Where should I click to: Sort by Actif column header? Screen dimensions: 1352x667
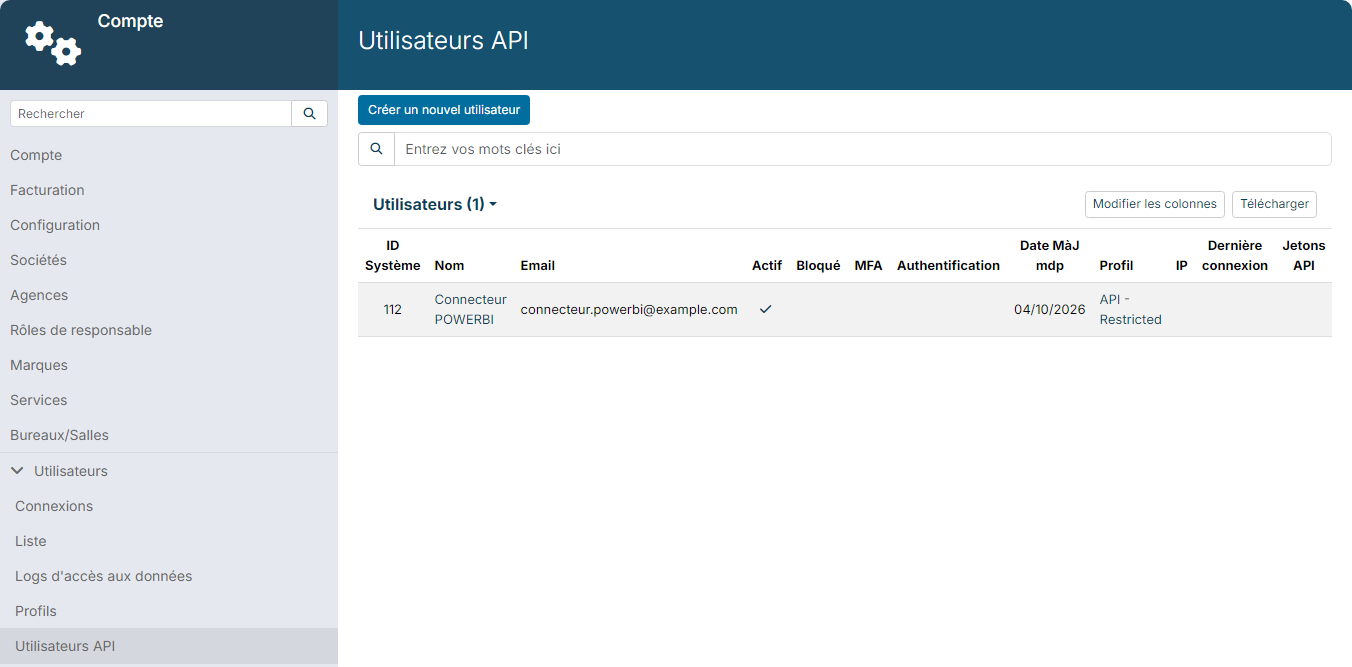(767, 266)
